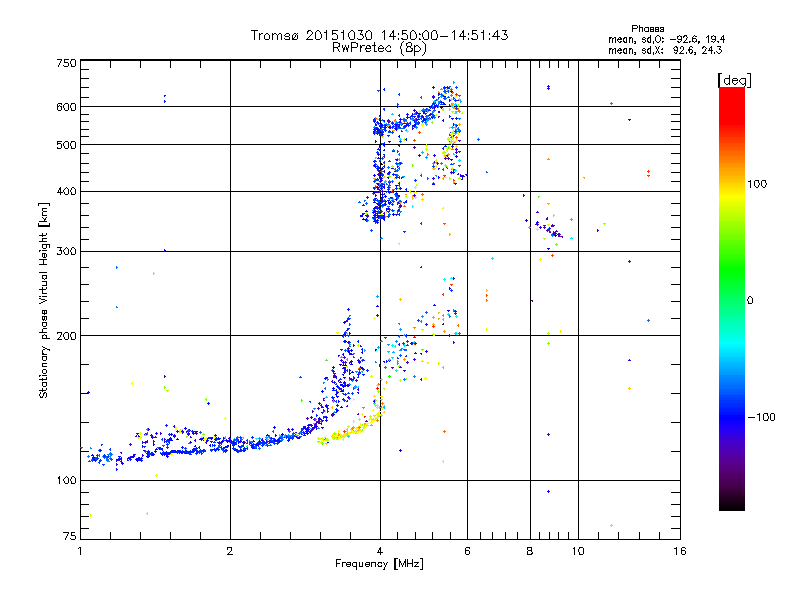Click the 'Phases' header text
Viewport: 800px width, 600px height.
tap(647, 29)
